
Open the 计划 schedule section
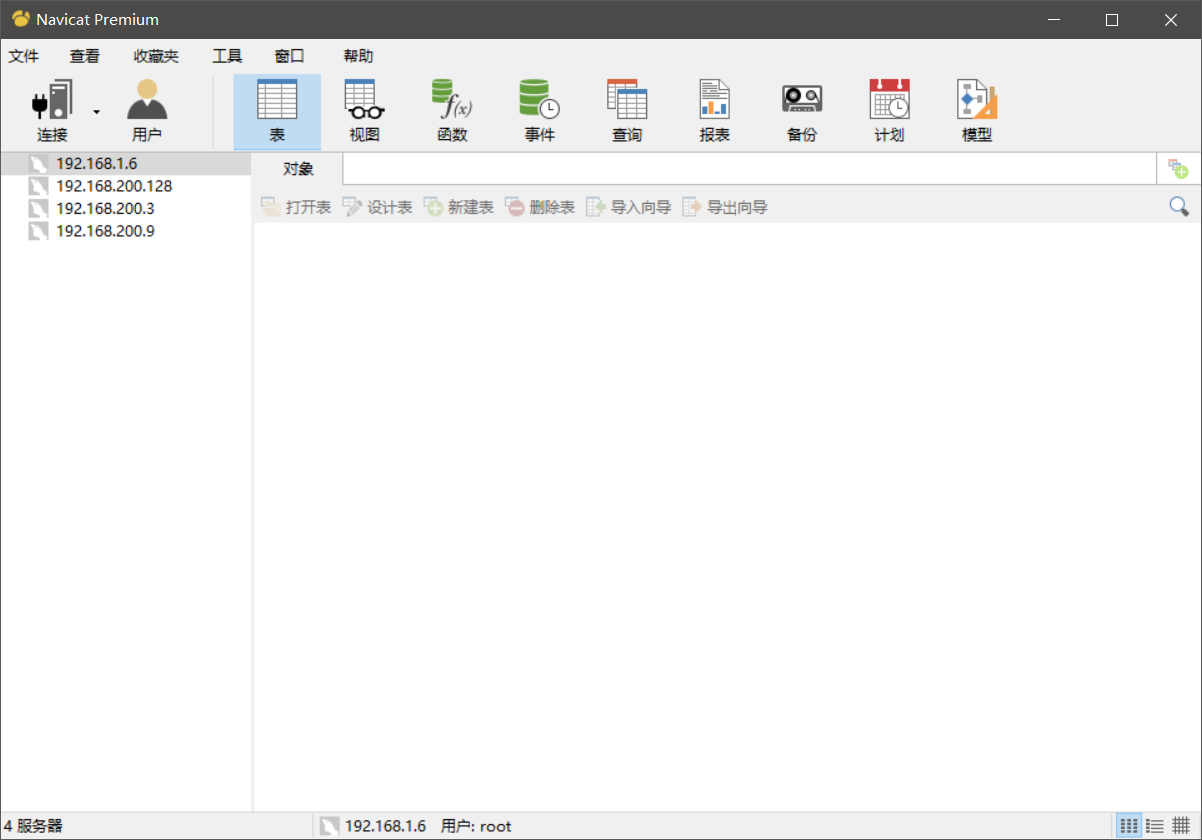[x=889, y=111]
